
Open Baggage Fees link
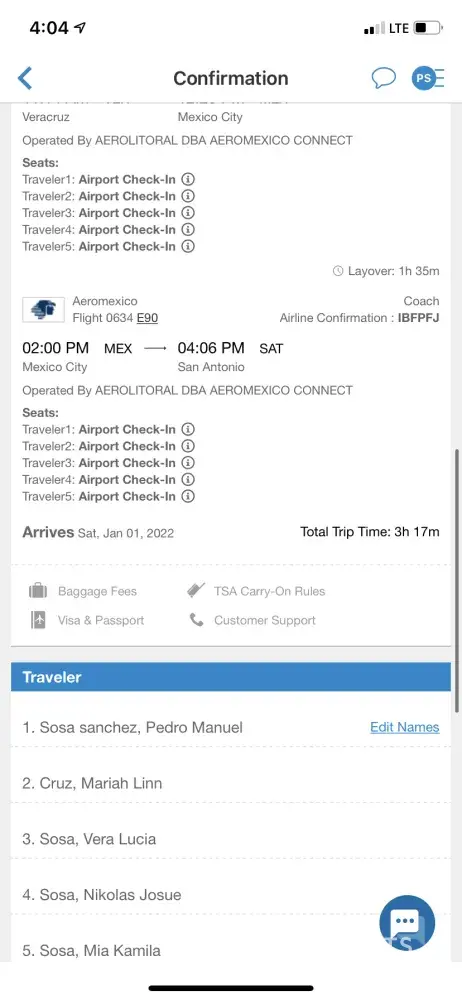pos(83,591)
